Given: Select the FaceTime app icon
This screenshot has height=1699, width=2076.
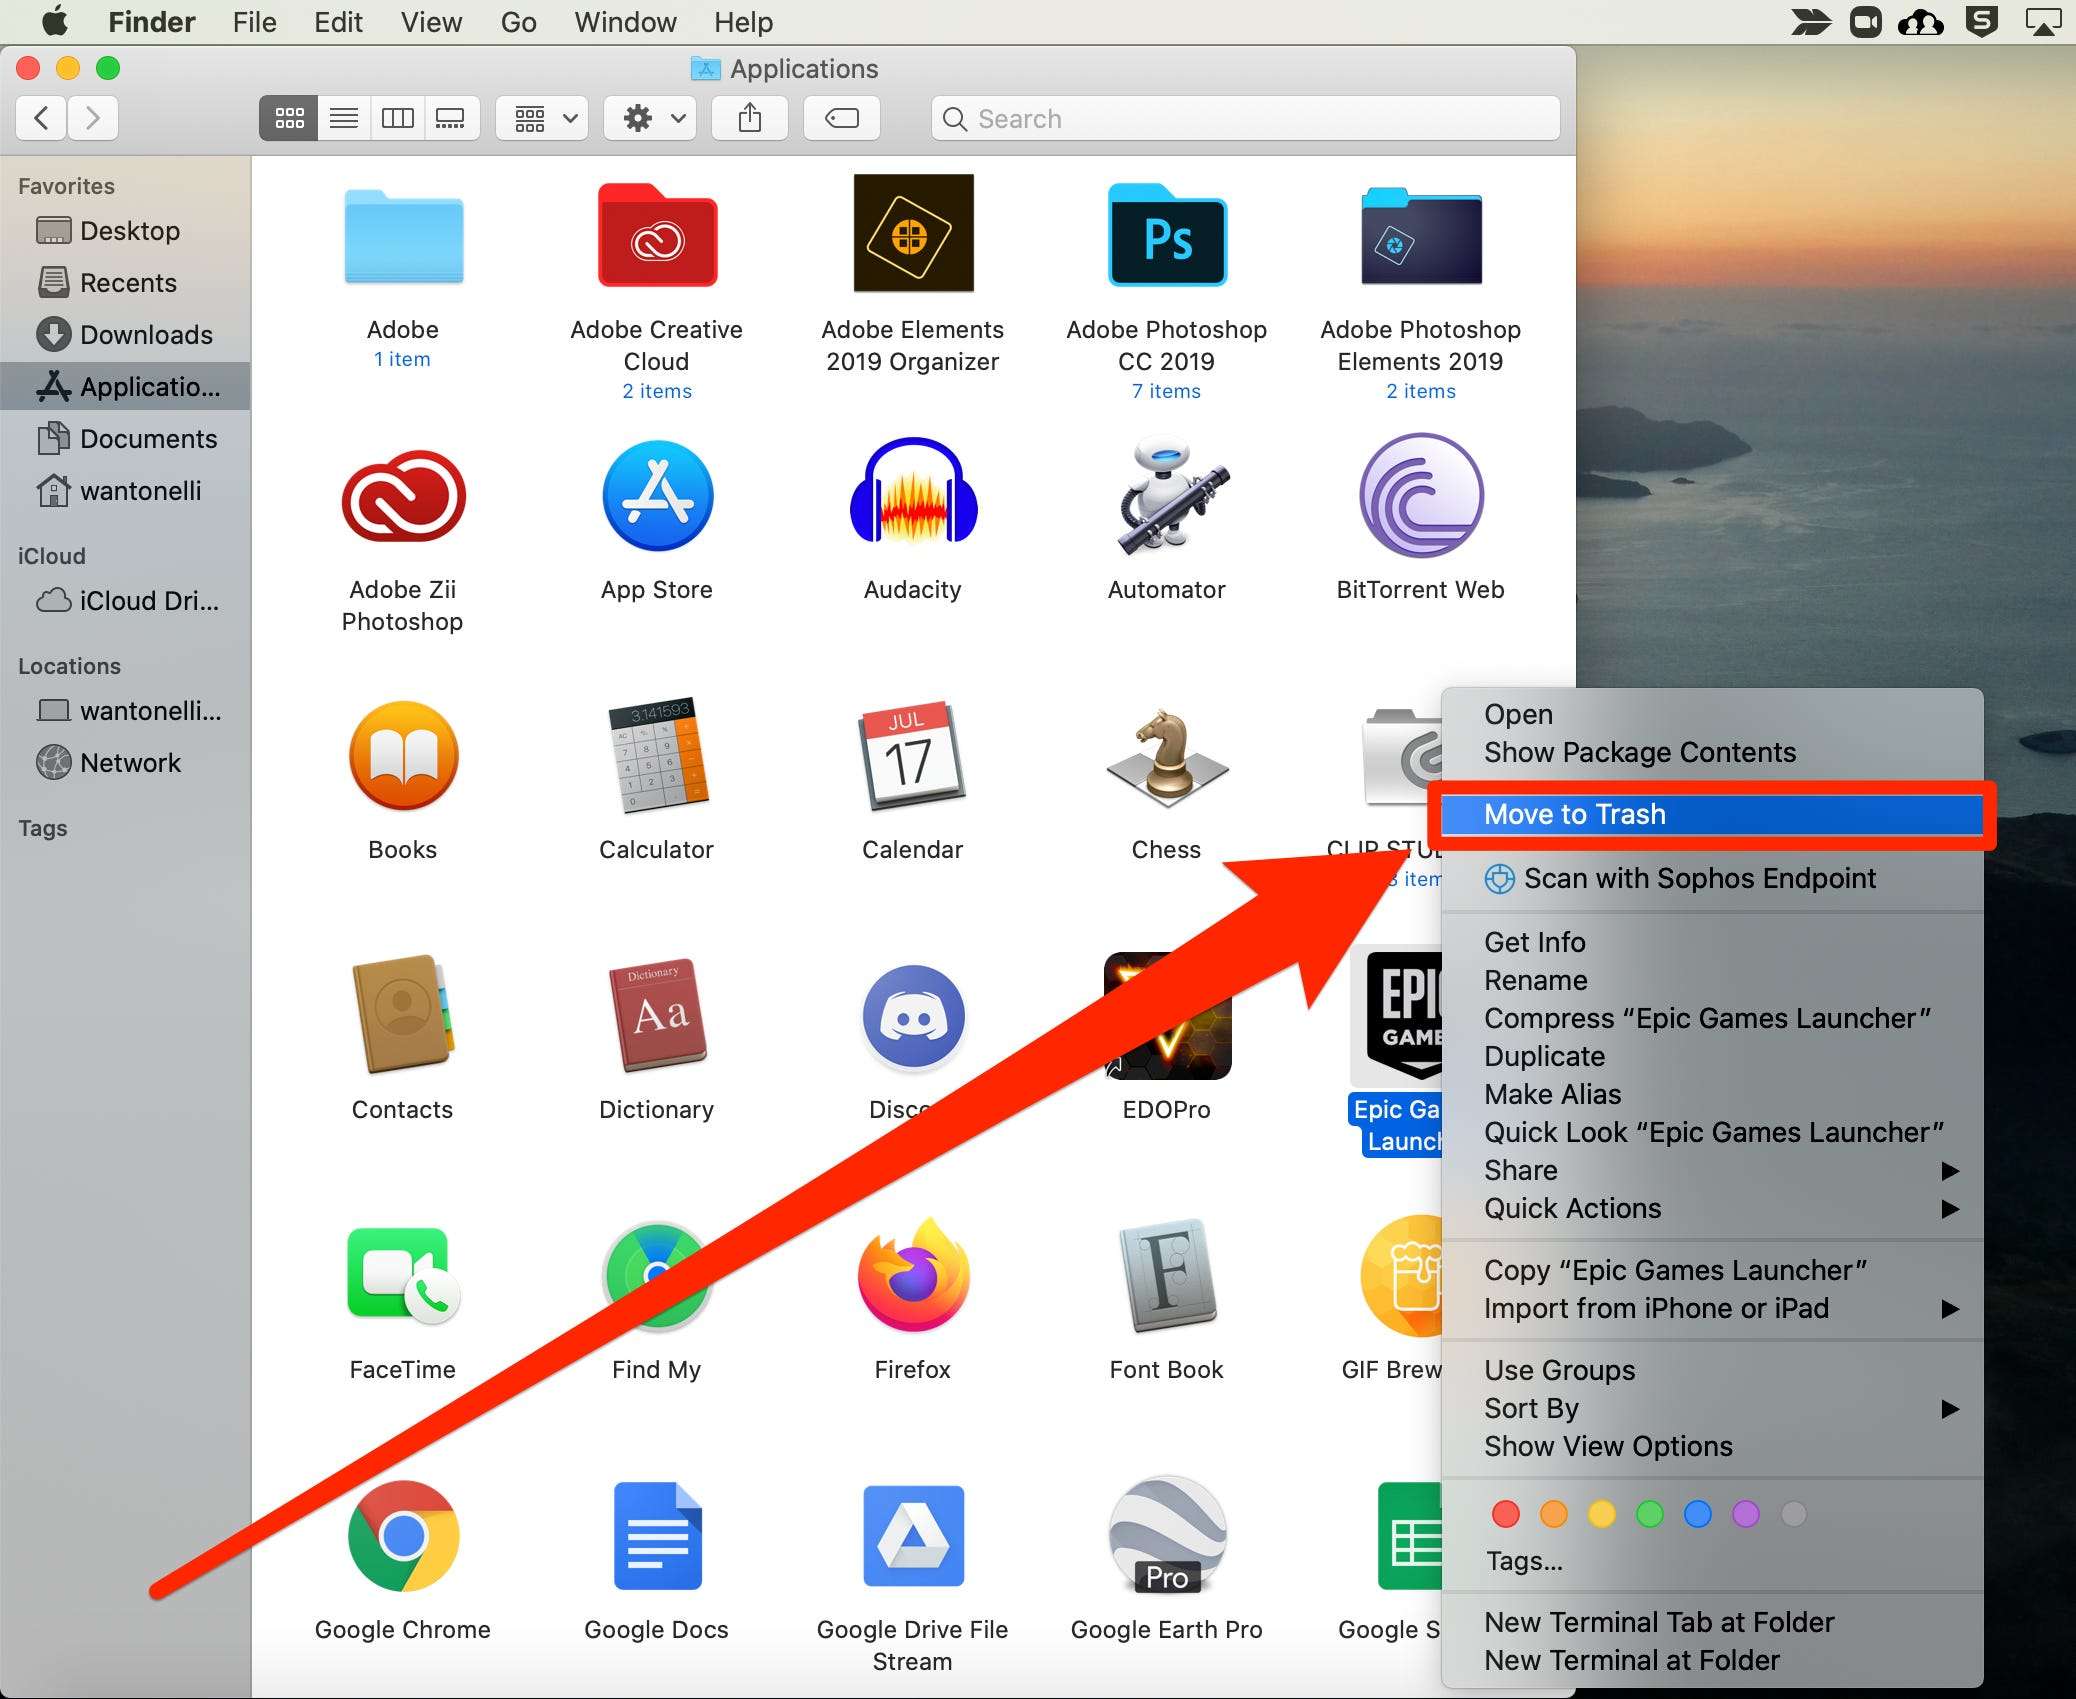Looking at the screenshot, I should point(403,1275).
